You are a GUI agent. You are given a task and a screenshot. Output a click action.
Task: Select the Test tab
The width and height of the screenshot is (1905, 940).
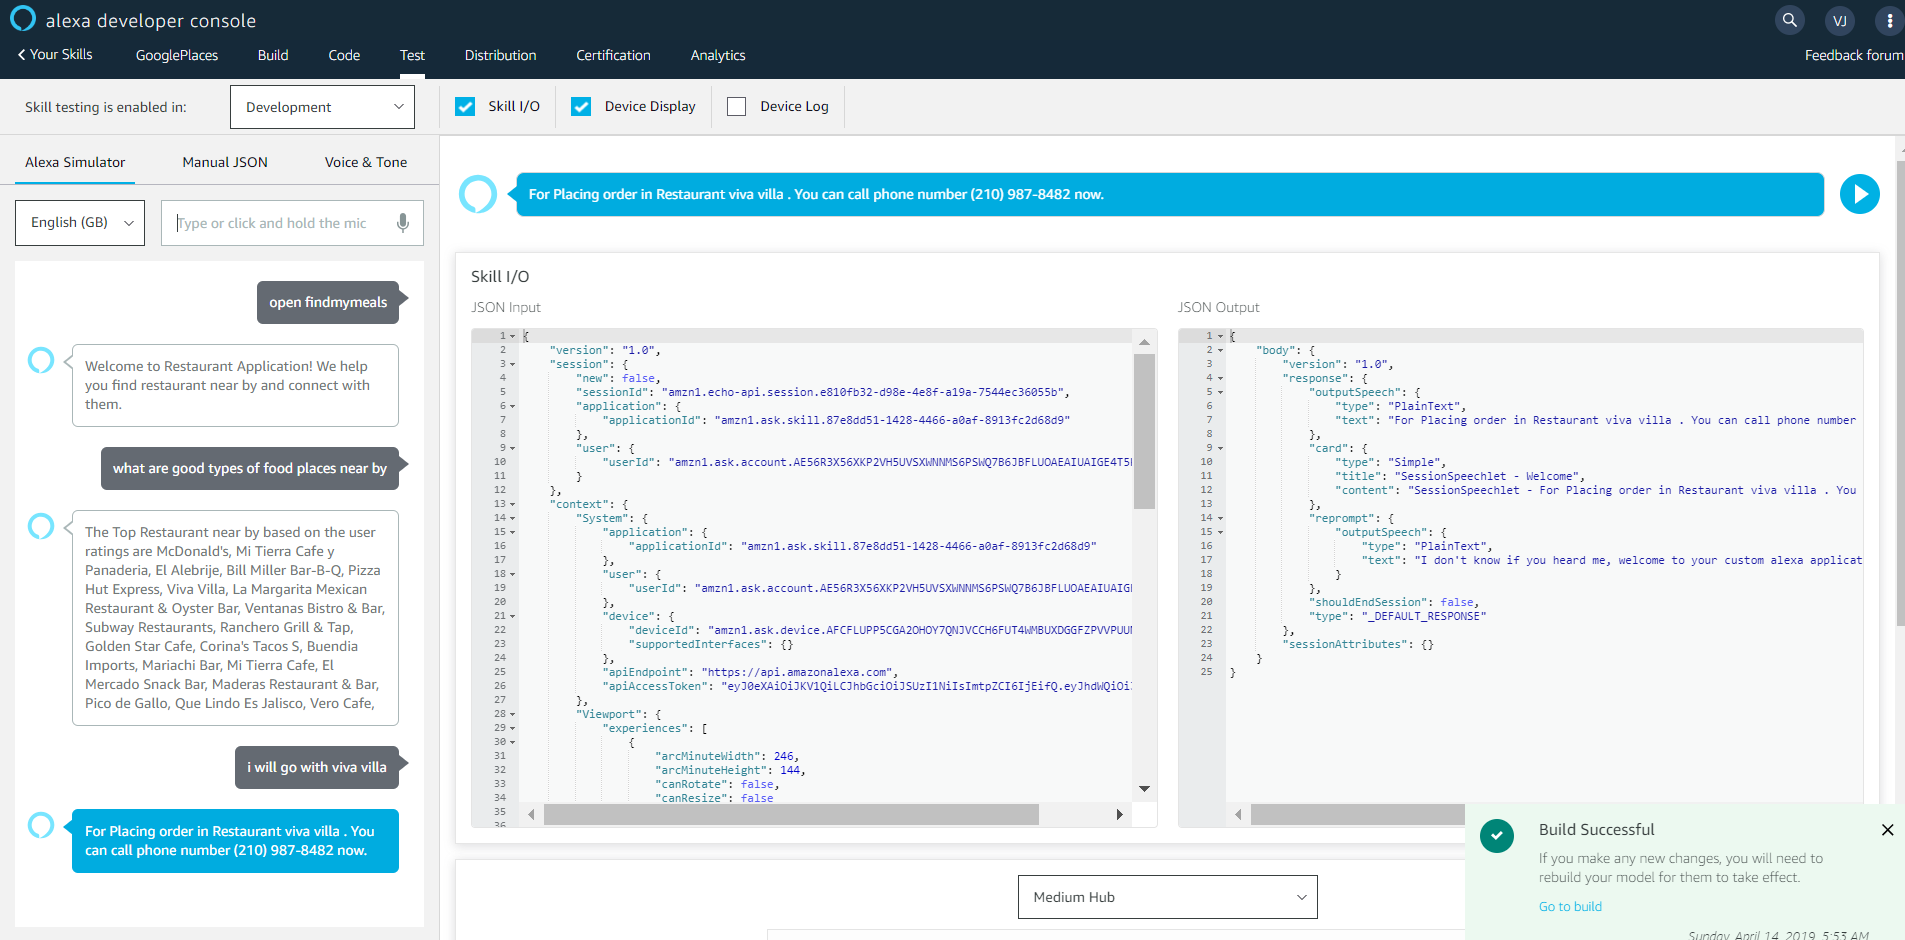pos(412,55)
